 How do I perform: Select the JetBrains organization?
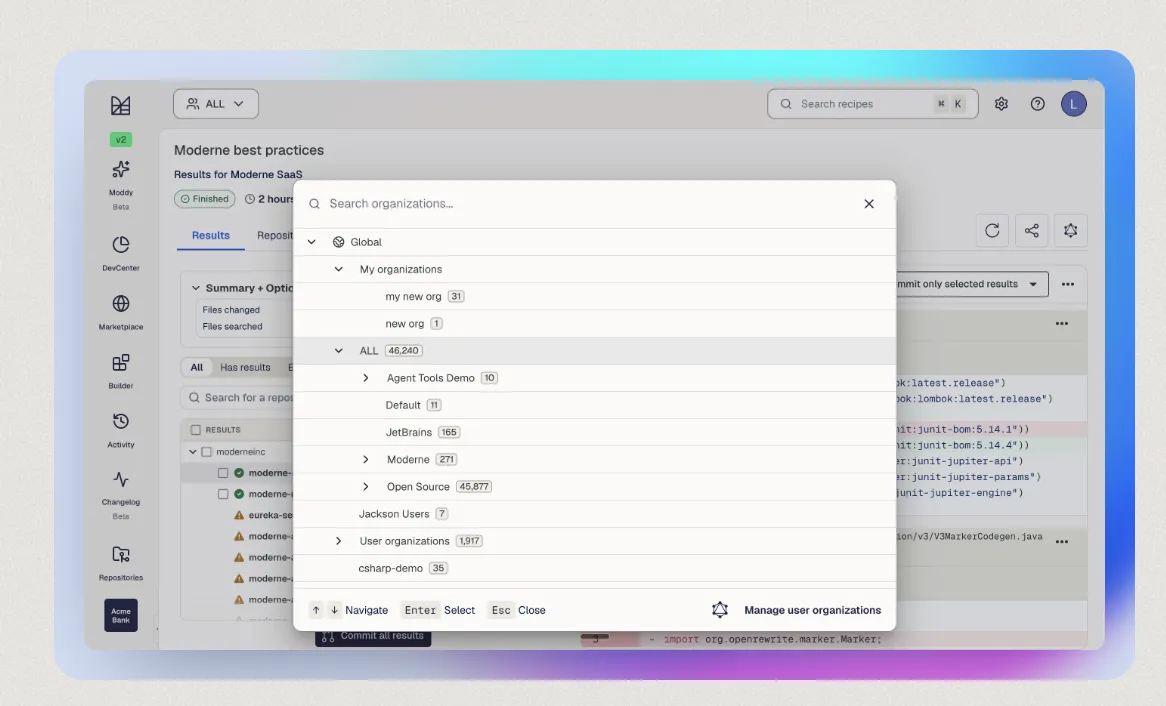pos(594,432)
